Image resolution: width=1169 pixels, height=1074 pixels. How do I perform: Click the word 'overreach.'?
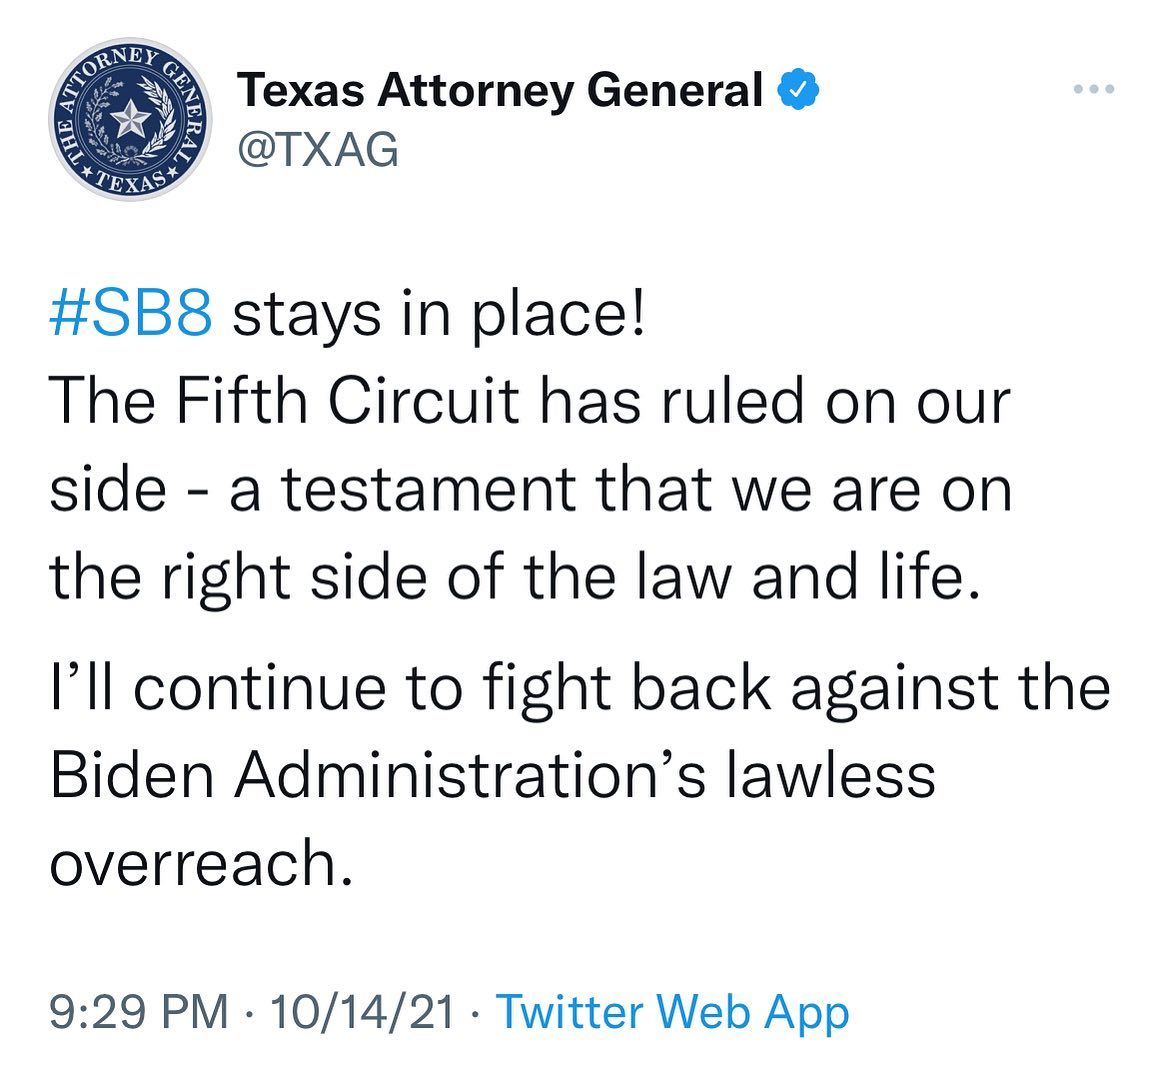pos(201,863)
